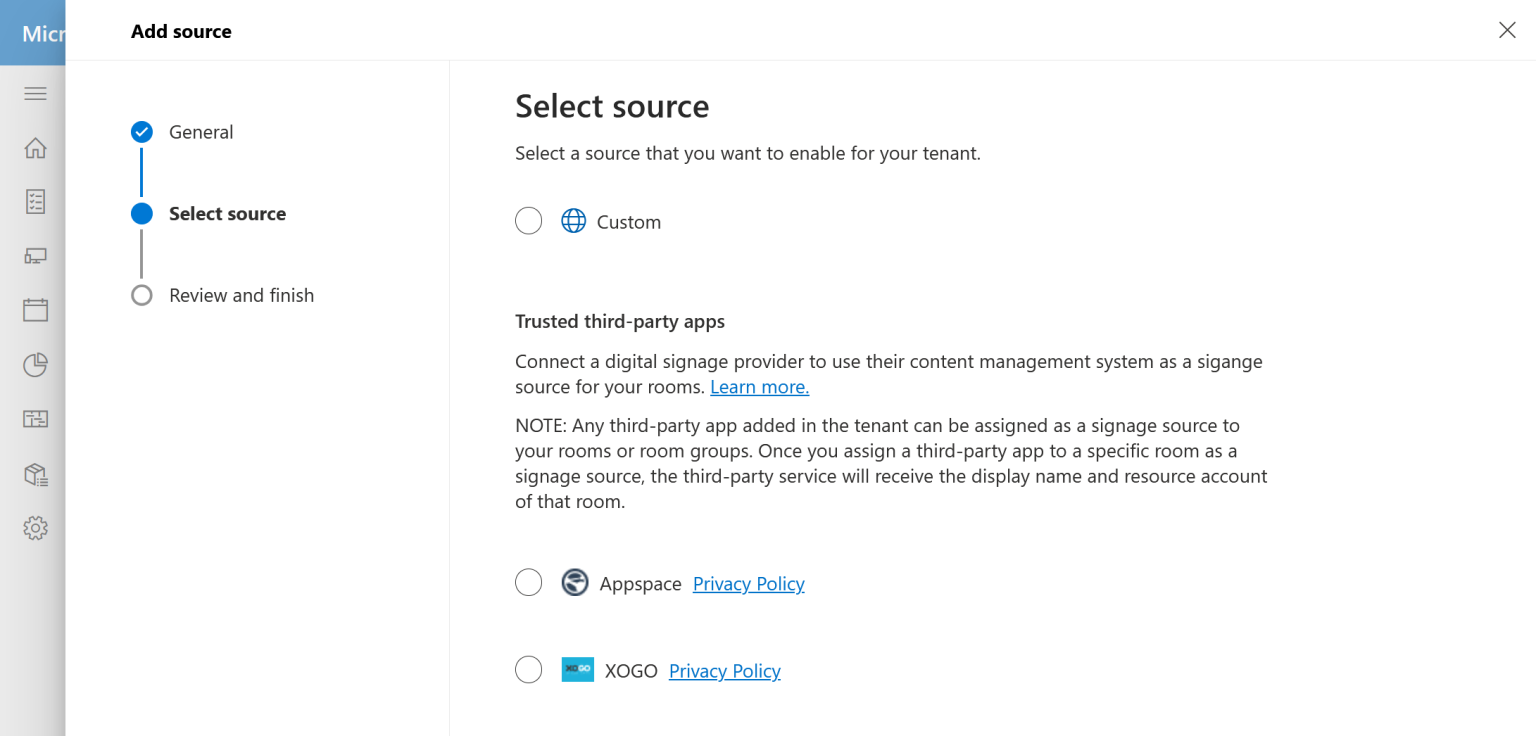1536x736 pixels.
Task: Select XOGO as the signage source
Action: pyautogui.click(x=528, y=669)
